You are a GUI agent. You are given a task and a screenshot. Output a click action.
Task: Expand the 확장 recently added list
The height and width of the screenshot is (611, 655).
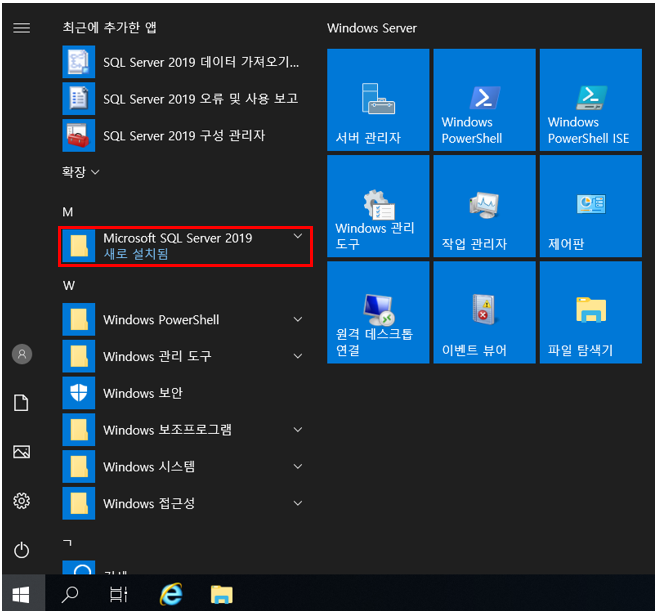pyautogui.click(x=81, y=172)
